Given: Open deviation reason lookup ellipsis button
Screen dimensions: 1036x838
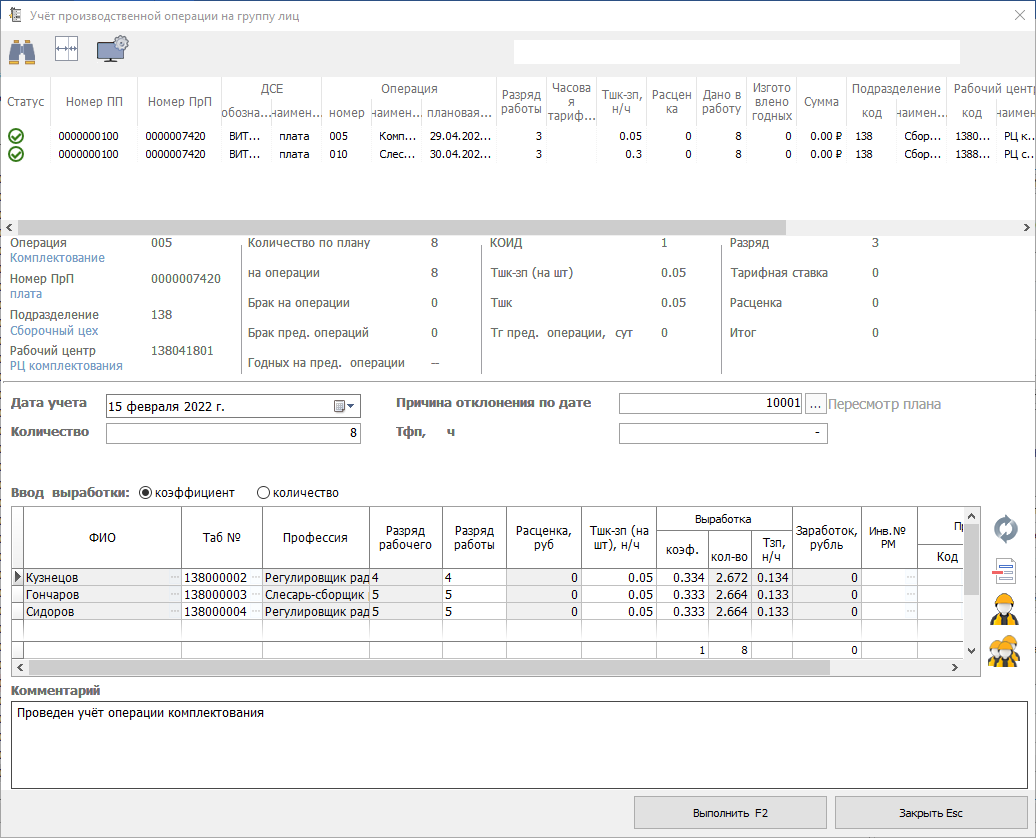Looking at the screenshot, I should click(816, 404).
